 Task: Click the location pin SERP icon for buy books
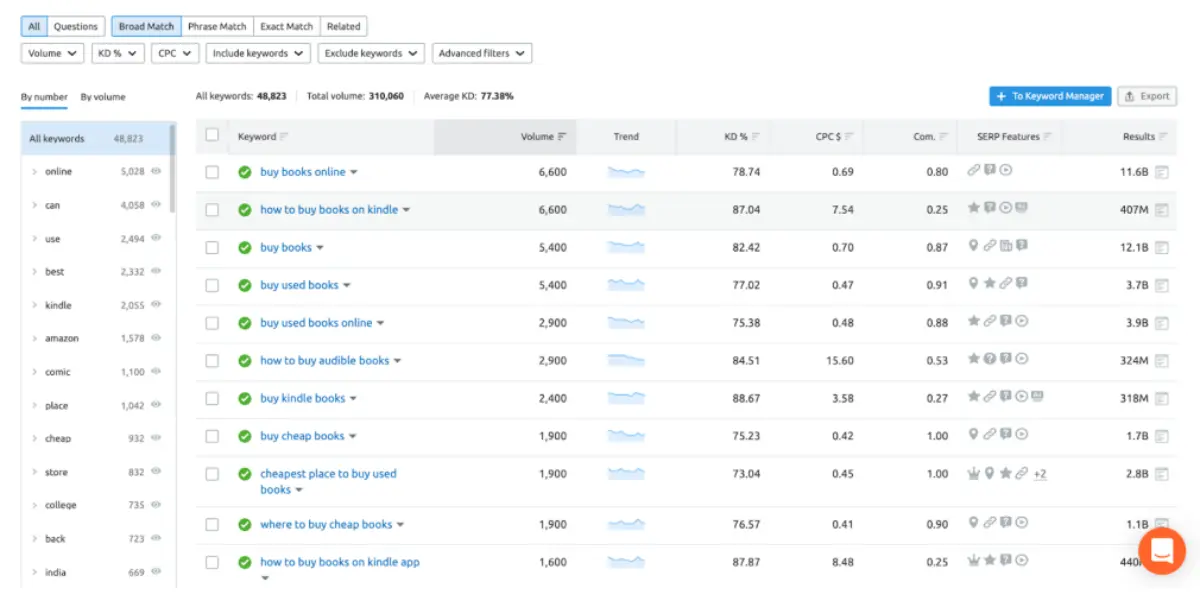973,246
